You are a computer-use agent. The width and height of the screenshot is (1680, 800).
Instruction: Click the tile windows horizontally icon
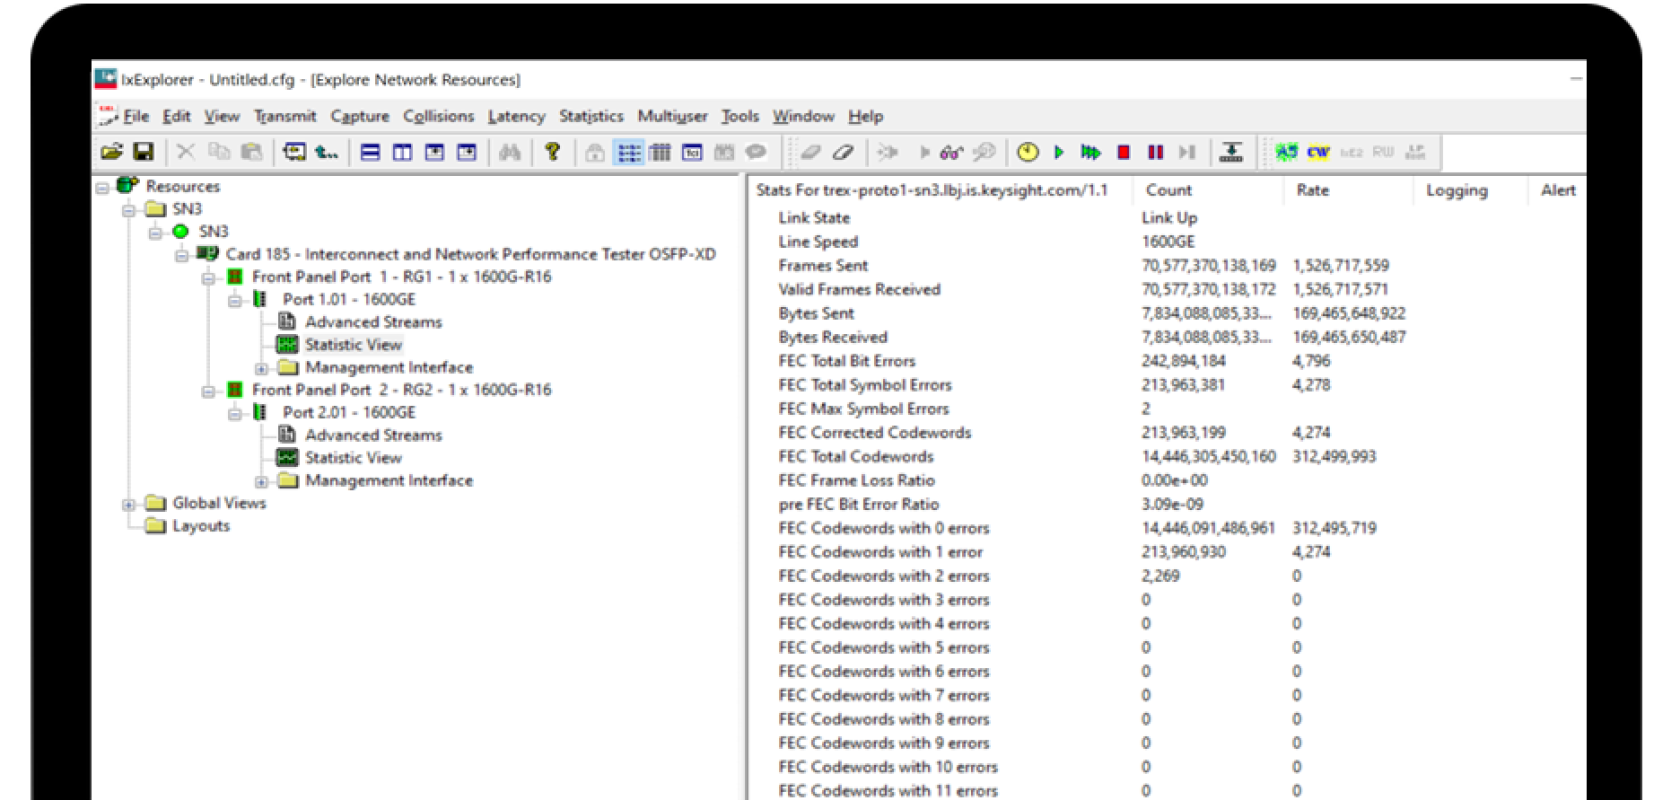370,152
